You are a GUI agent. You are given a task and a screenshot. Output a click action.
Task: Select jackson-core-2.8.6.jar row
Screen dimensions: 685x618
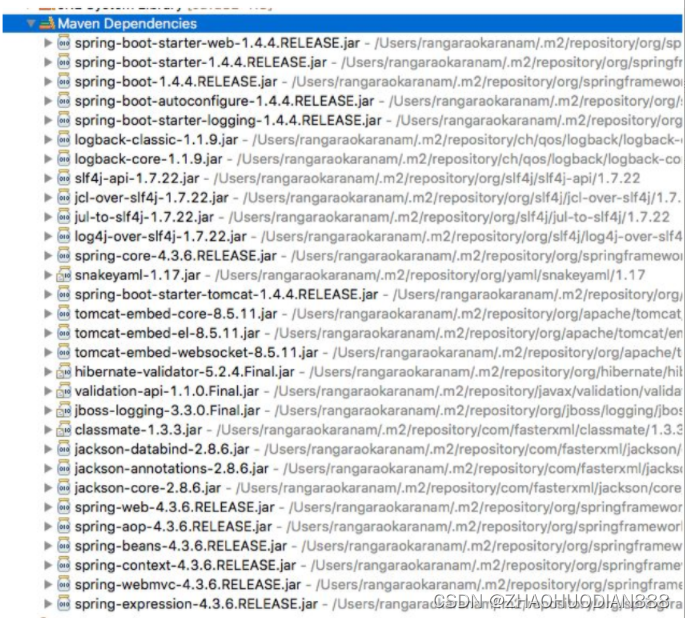tap(342, 488)
